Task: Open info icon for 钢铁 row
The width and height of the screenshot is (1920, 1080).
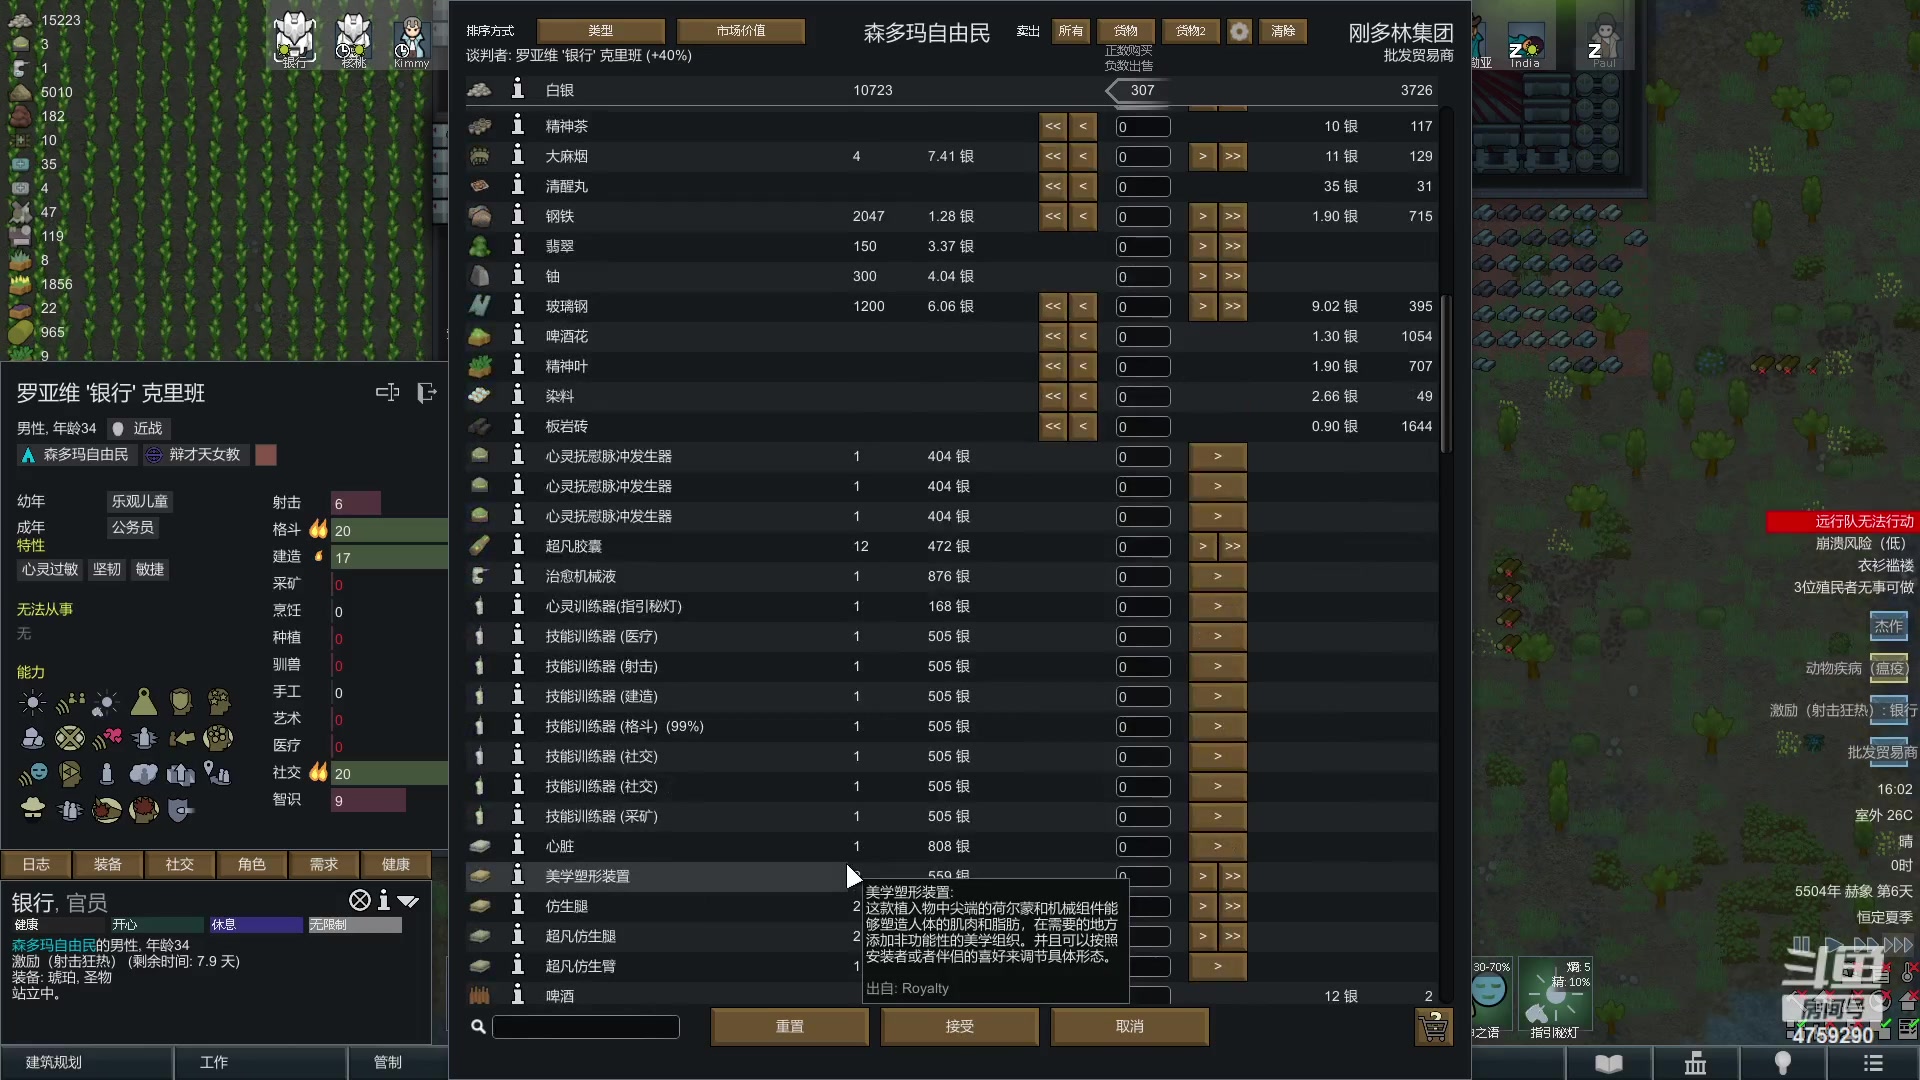Action: point(517,215)
